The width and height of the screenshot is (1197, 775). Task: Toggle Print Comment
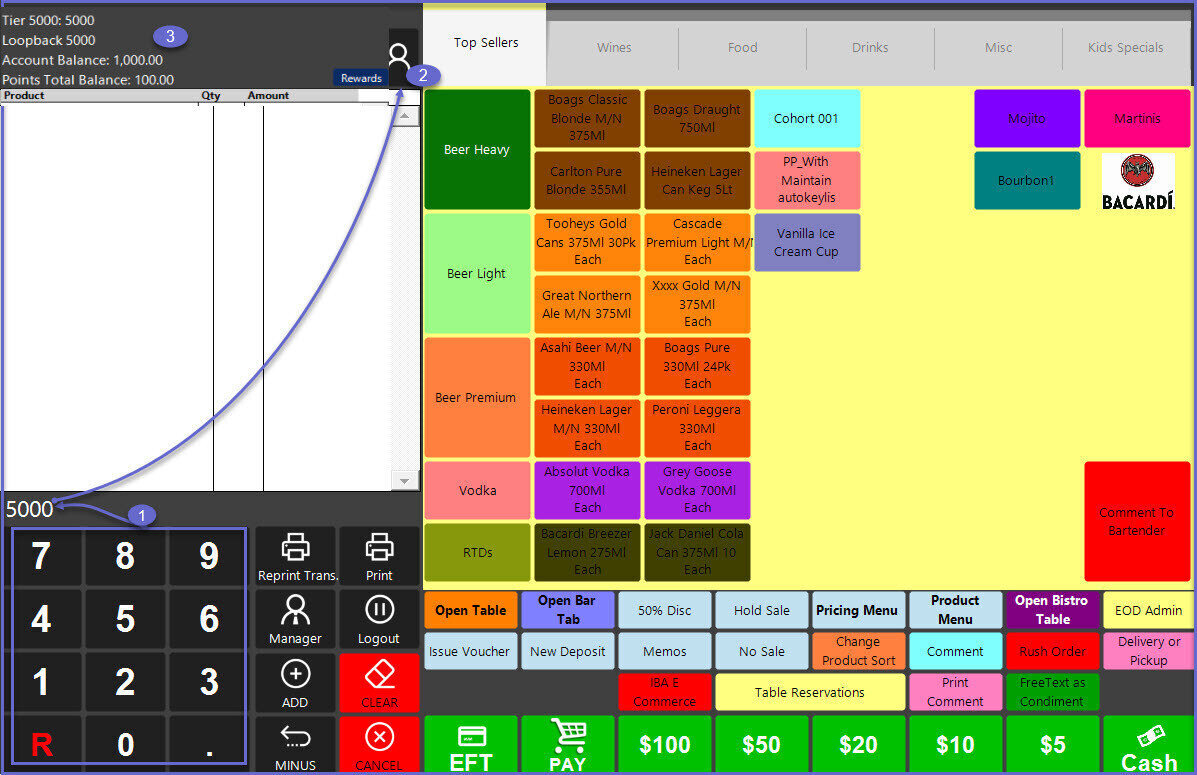click(955, 692)
